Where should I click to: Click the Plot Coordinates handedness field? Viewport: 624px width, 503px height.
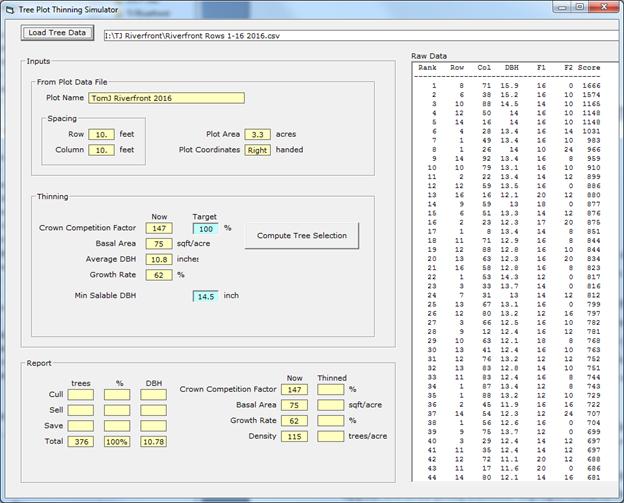tap(257, 150)
